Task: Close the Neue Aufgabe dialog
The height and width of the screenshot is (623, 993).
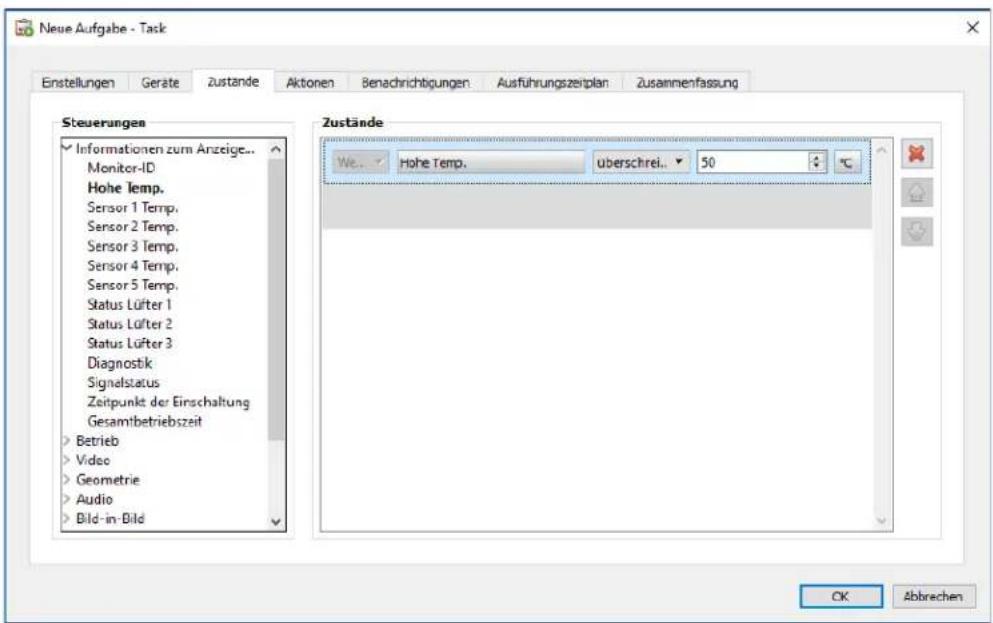Action: tap(973, 28)
